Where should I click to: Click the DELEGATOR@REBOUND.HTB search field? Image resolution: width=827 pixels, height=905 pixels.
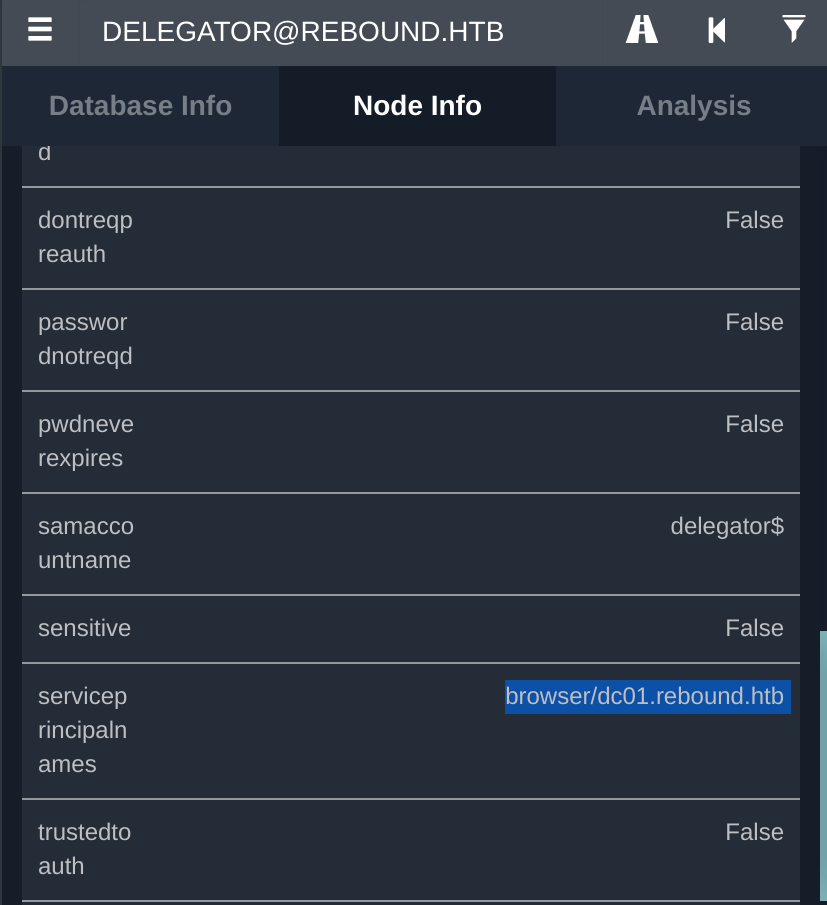(x=340, y=32)
